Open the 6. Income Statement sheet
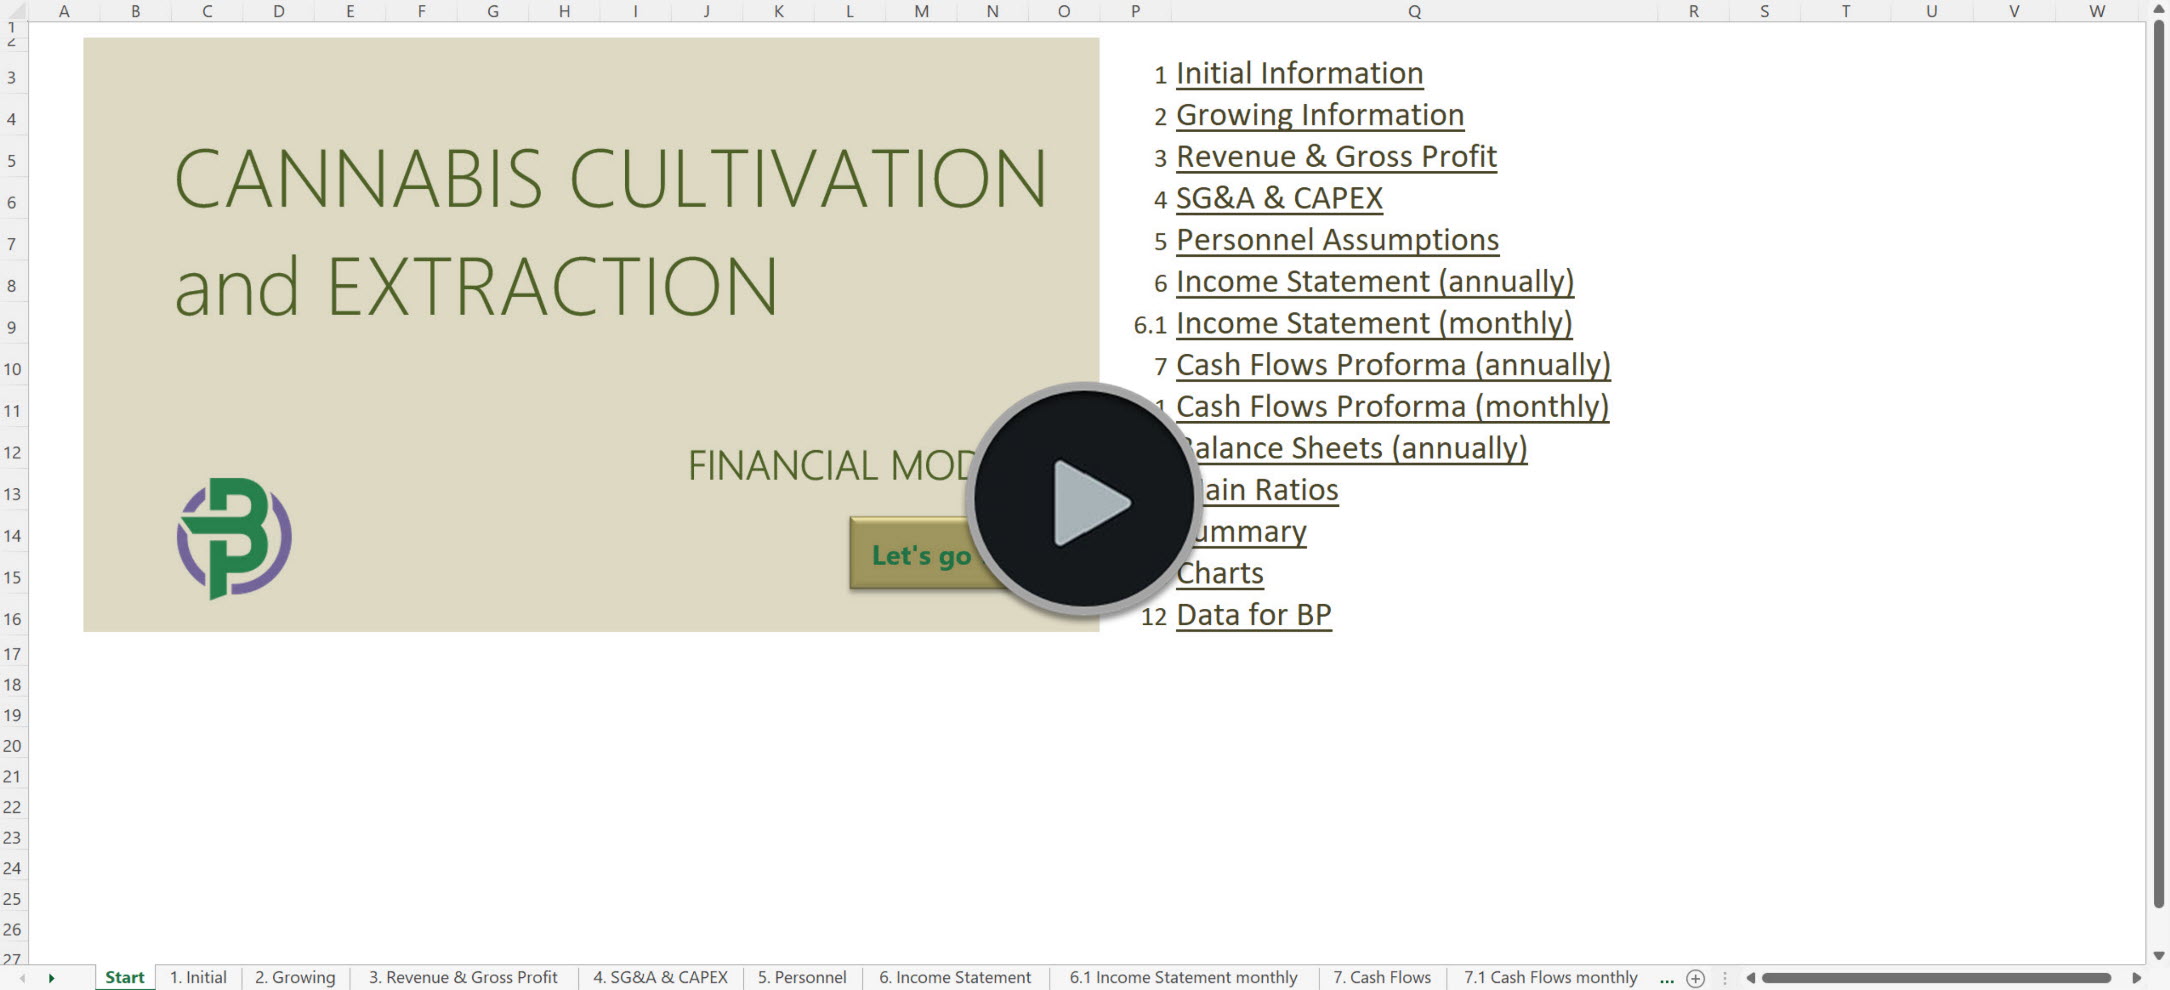The height and width of the screenshot is (990, 2170). coord(955,978)
